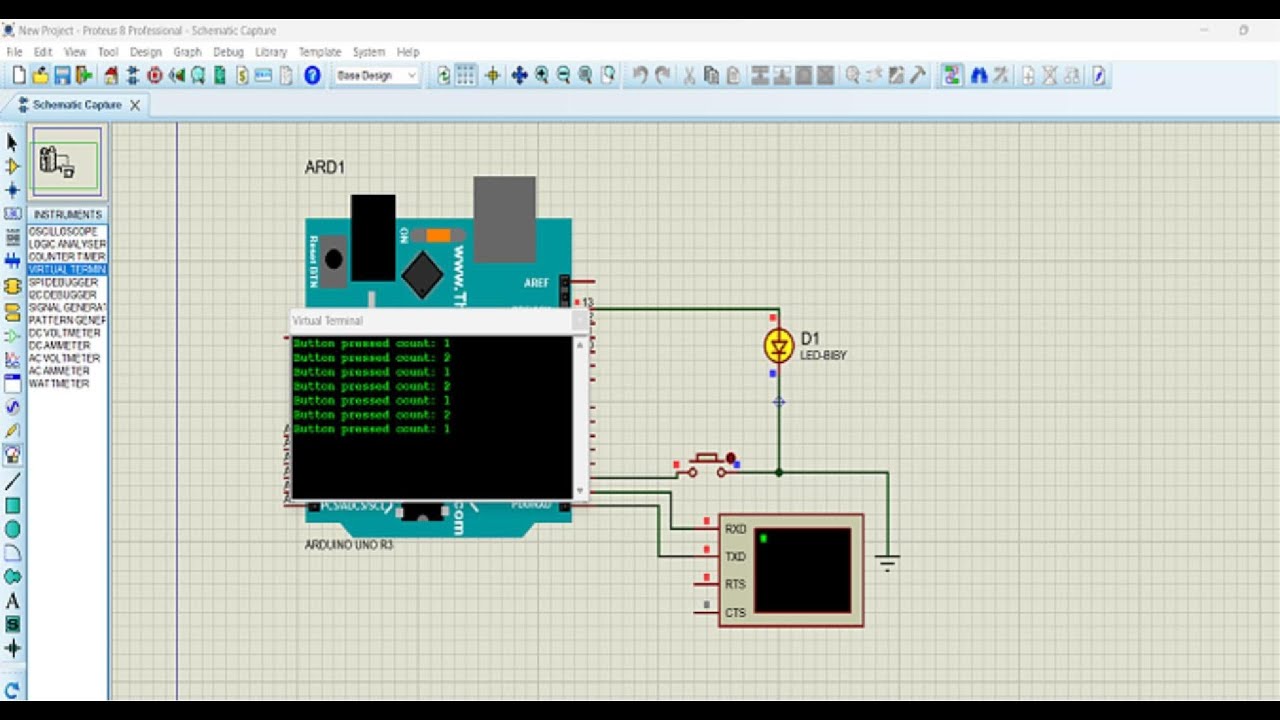Click the pan/center view arrows icon
1280x720 pixels.
tap(519, 75)
